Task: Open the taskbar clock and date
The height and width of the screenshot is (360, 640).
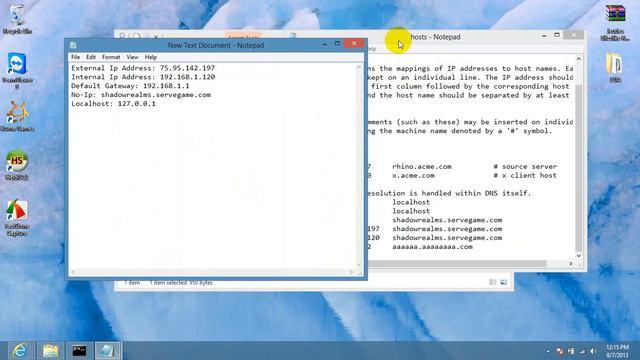Action: pos(617,351)
